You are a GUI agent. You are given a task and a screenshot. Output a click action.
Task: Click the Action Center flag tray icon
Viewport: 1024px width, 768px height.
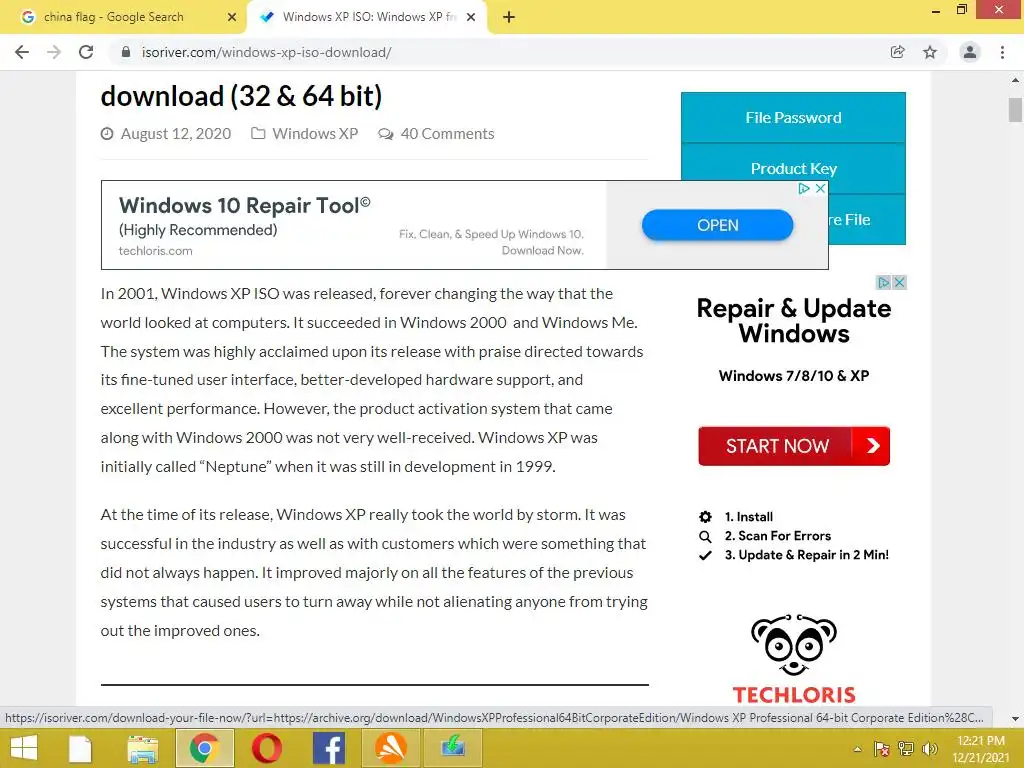(882, 749)
